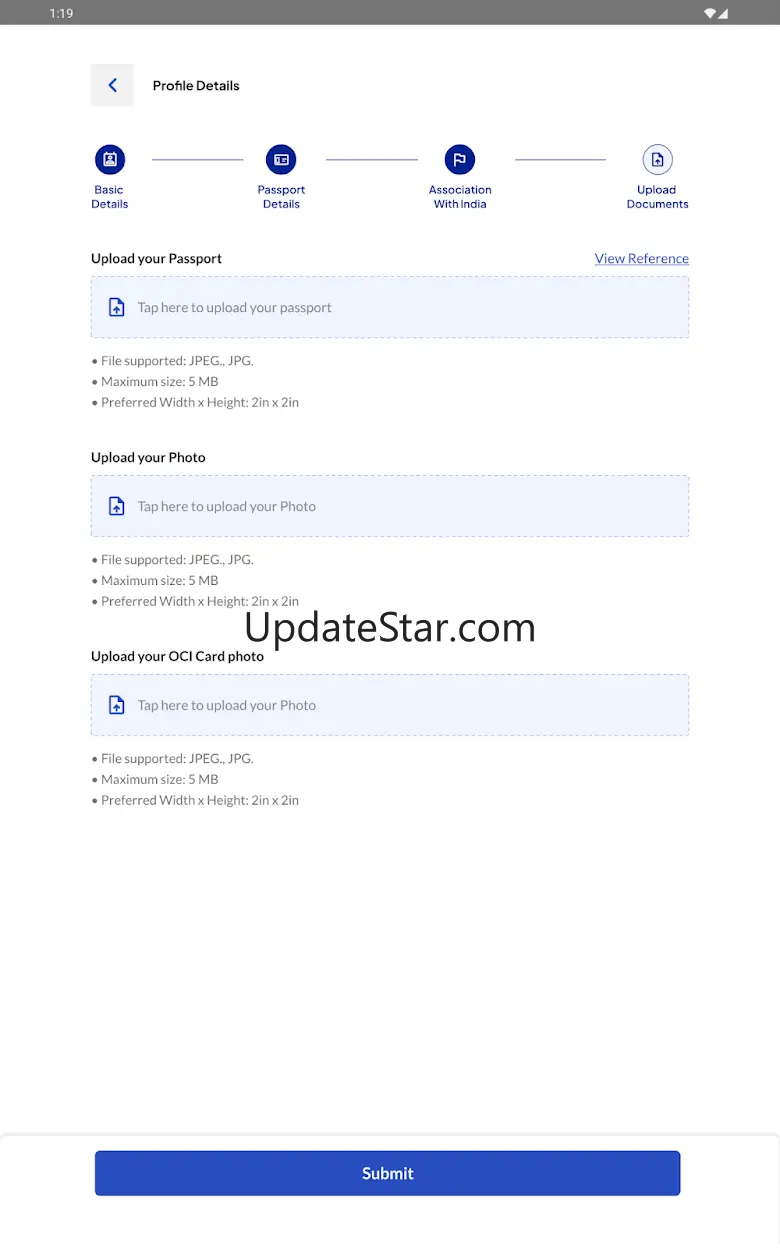Screen dimensions: 780x1248
Task: Switch to the Passport Details label
Action: tap(281, 197)
